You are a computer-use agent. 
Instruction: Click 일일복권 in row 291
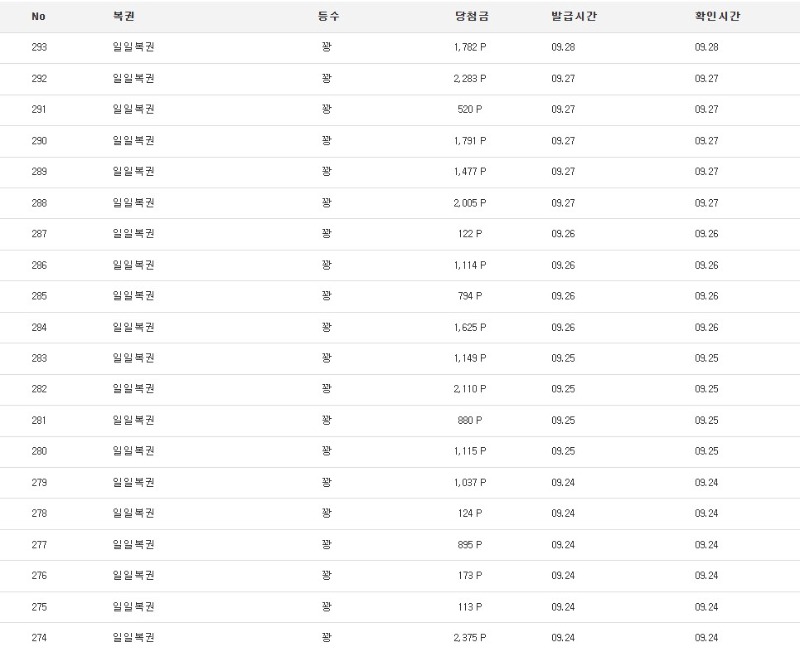[133, 109]
